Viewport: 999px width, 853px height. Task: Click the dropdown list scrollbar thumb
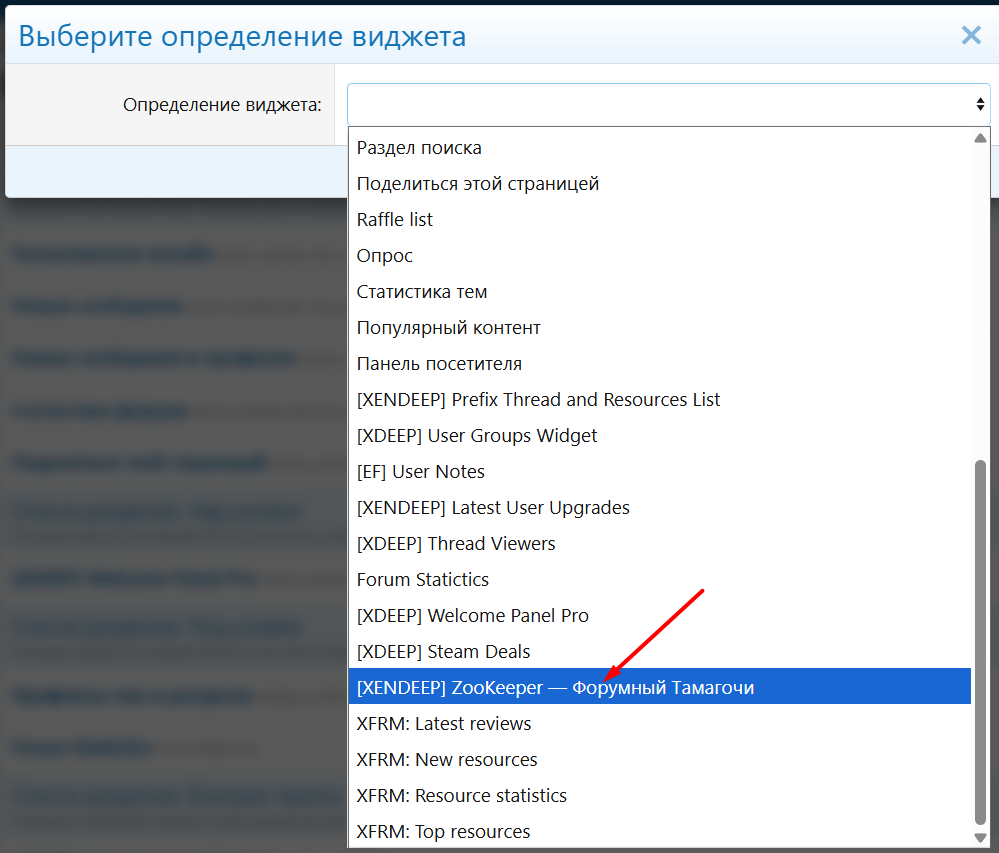pyautogui.click(x=980, y=640)
